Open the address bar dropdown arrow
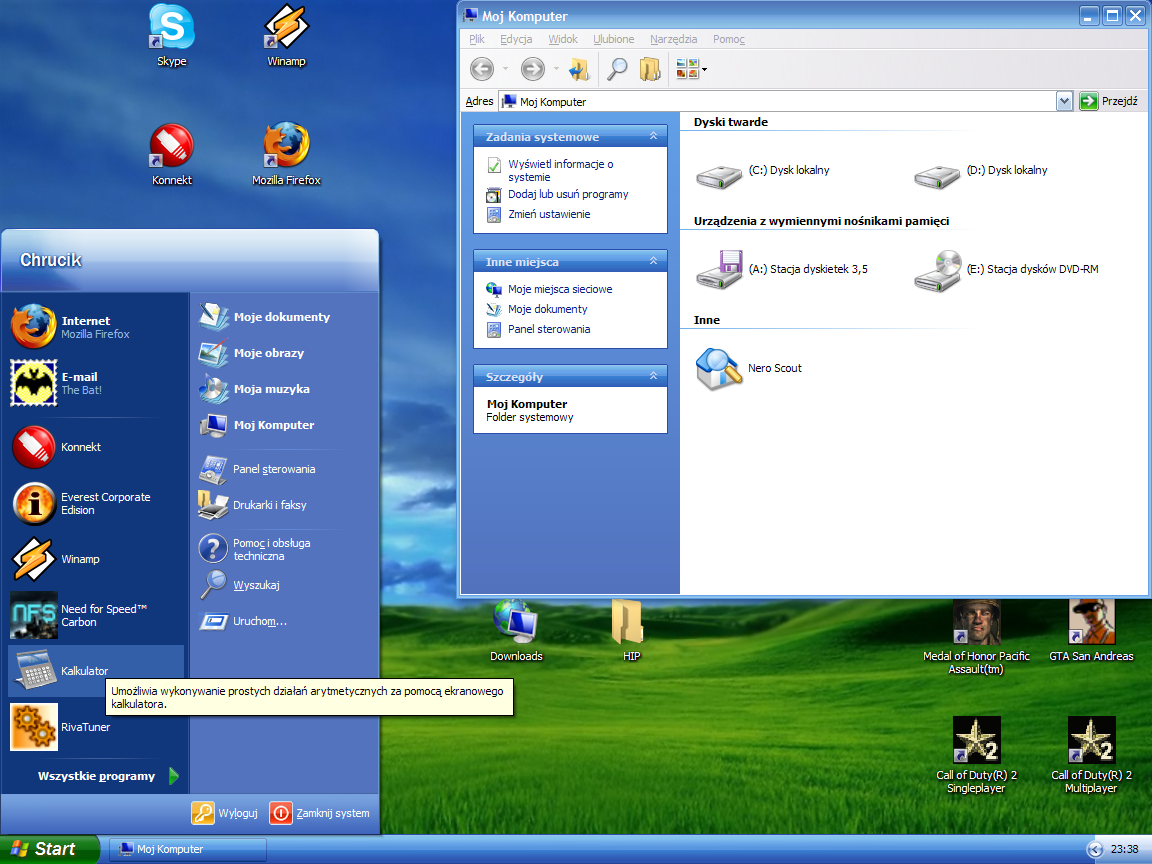The width and height of the screenshot is (1152, 864). coord(1064,101)
